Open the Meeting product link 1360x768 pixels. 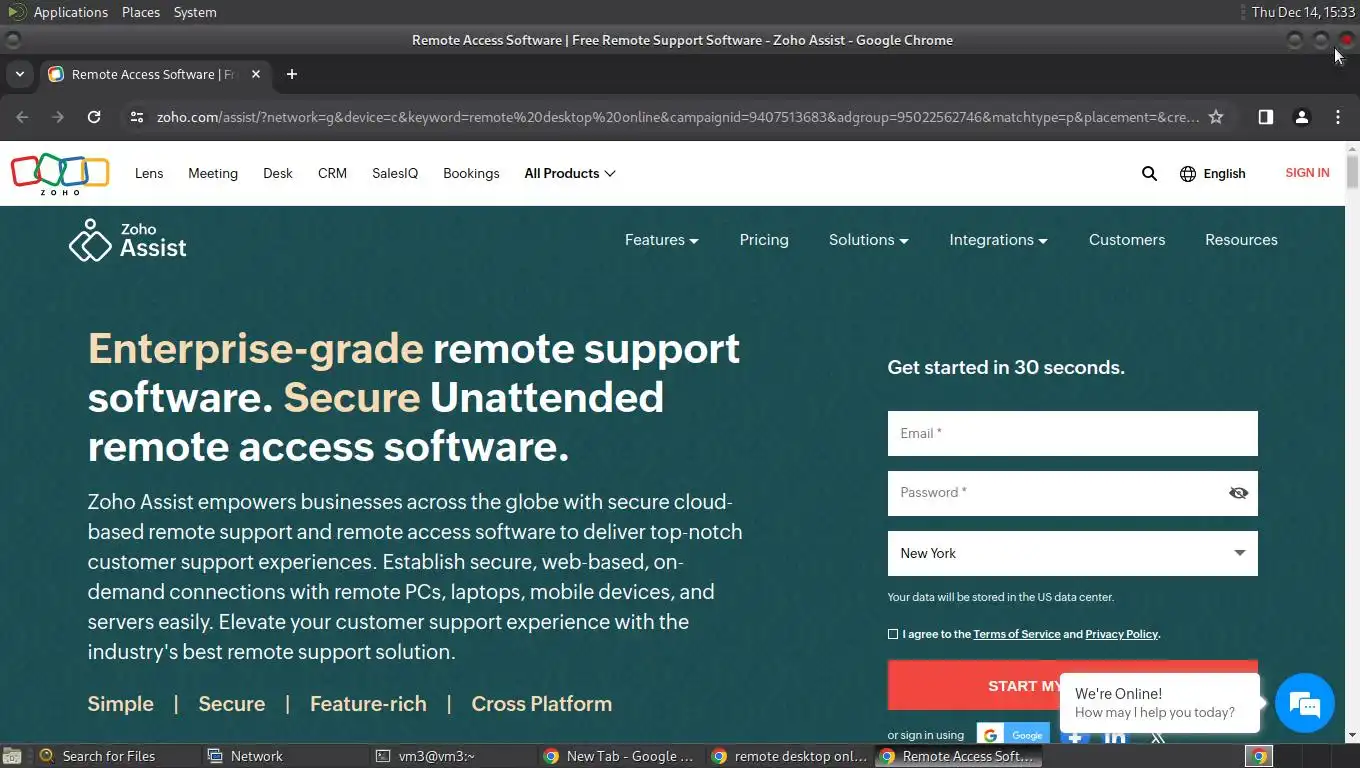[213, 173]
